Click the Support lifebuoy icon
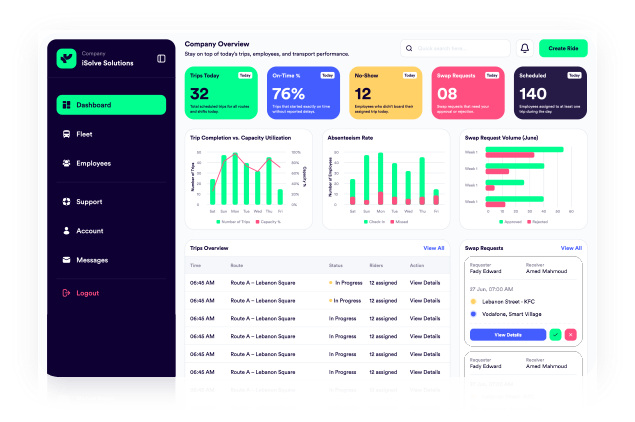This screenshot has width=635, height=422. pos(66,202)
